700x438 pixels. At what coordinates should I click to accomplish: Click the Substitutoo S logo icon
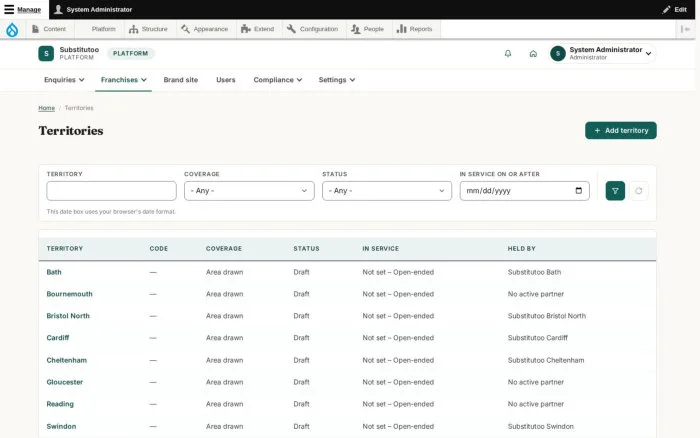(x=46, y=54)
